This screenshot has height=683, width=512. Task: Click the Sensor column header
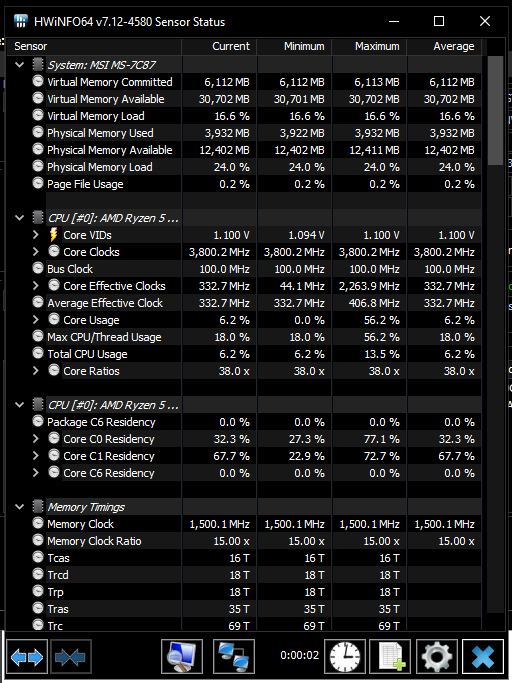tap(94, 46)
